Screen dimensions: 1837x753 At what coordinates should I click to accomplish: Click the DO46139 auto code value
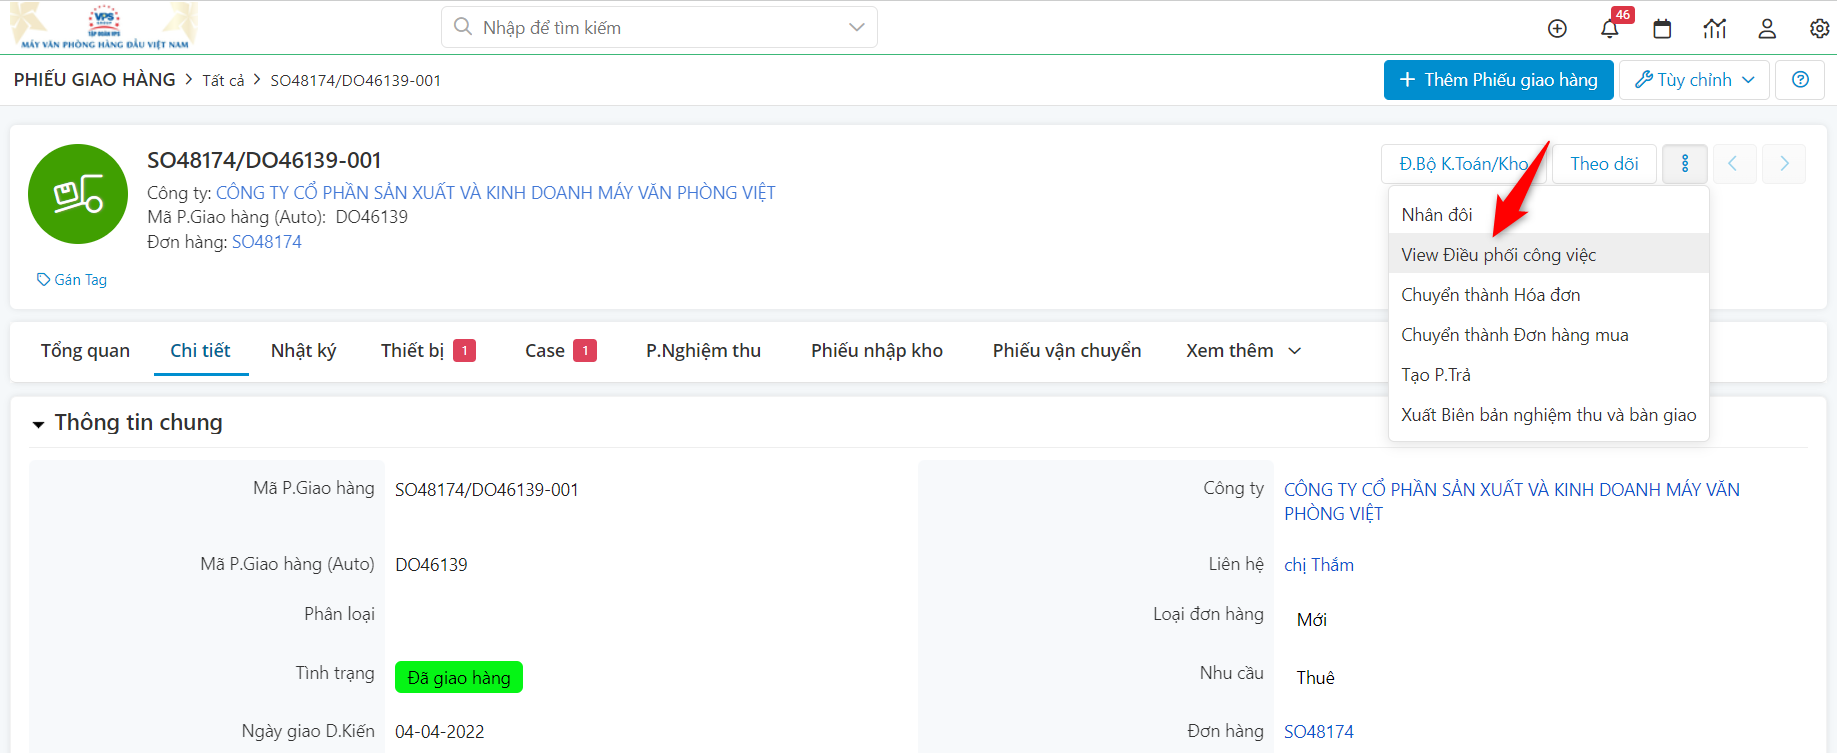pyautogui.click(x=431, y=565)
